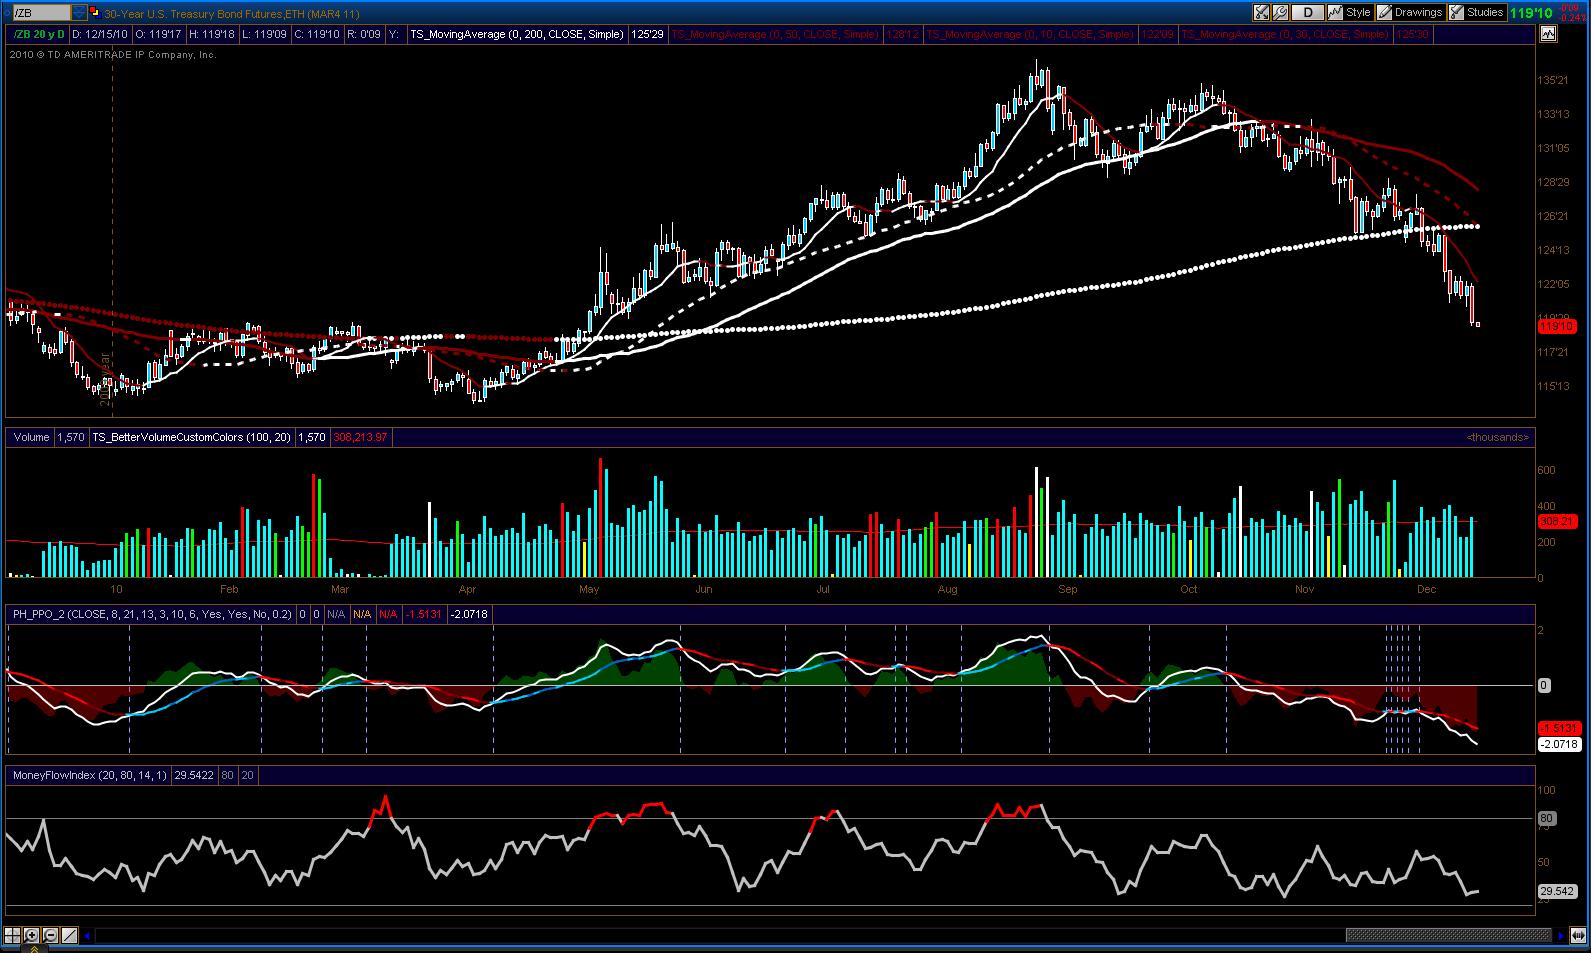Open the symbol dropdown arrow

click(x=79, y=13)
